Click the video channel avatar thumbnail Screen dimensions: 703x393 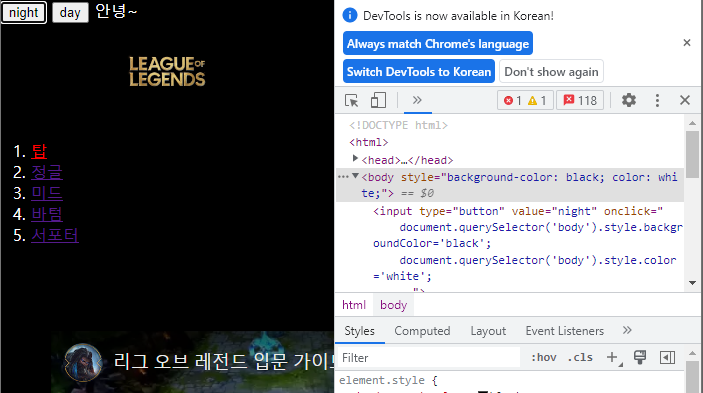click(83, 362)
